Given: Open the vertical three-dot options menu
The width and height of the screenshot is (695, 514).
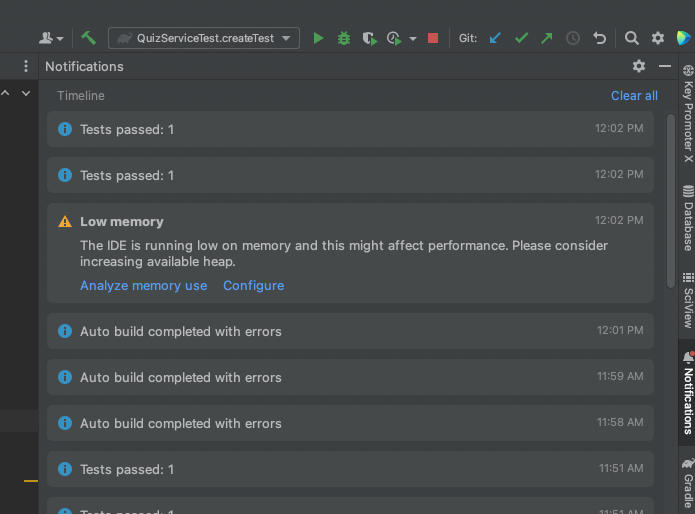Looking at the screenshot, I should click(26, 66).
